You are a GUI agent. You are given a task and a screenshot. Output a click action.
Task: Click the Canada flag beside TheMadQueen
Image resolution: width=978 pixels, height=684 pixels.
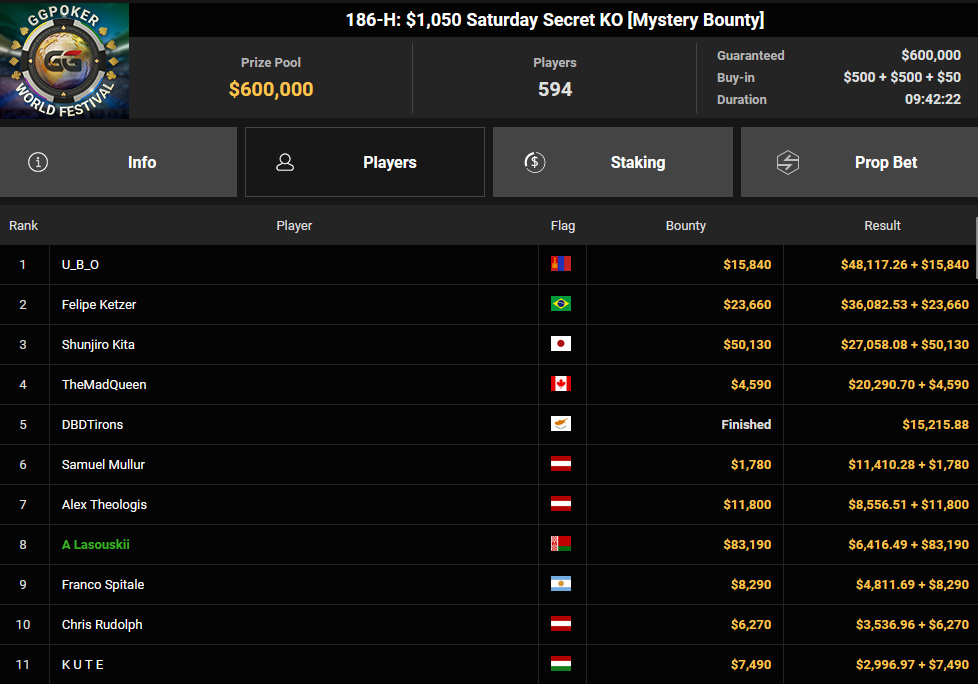tap(561, 384)
